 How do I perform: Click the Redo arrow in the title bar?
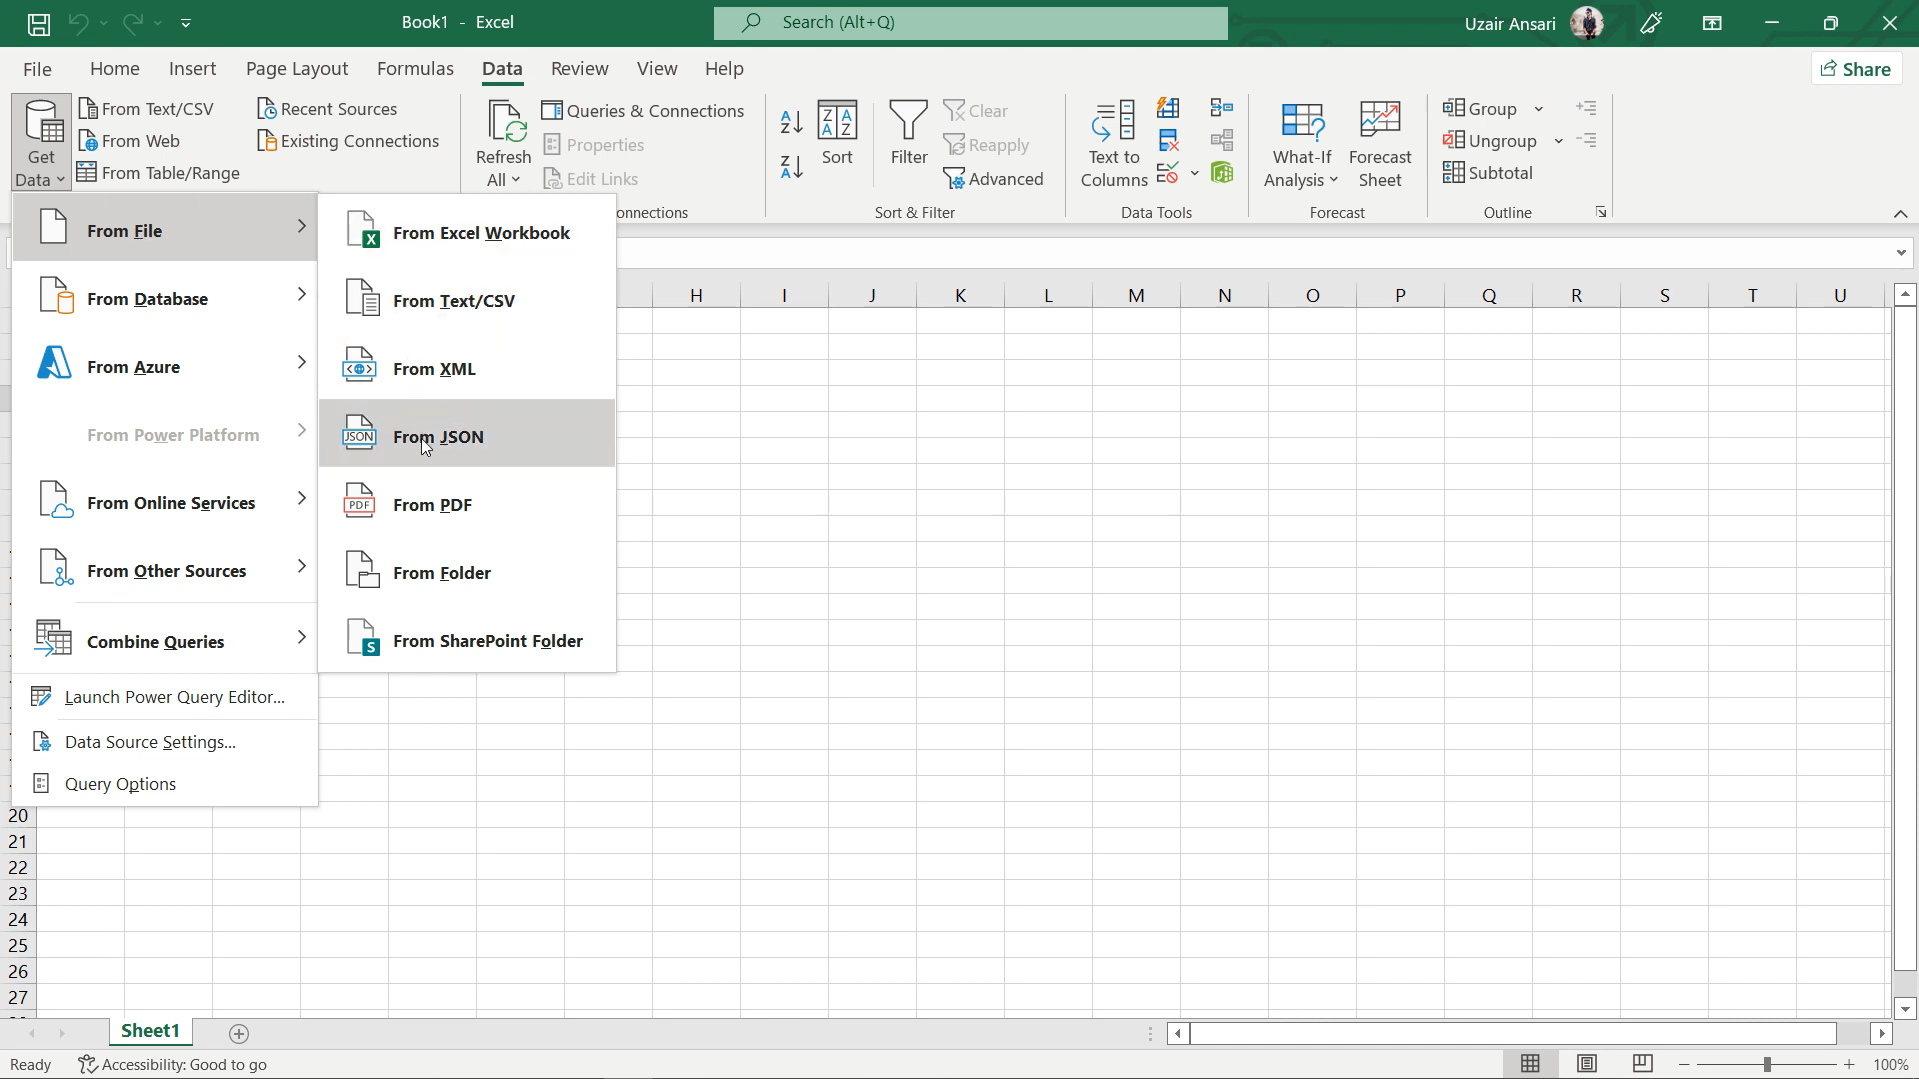132,23
